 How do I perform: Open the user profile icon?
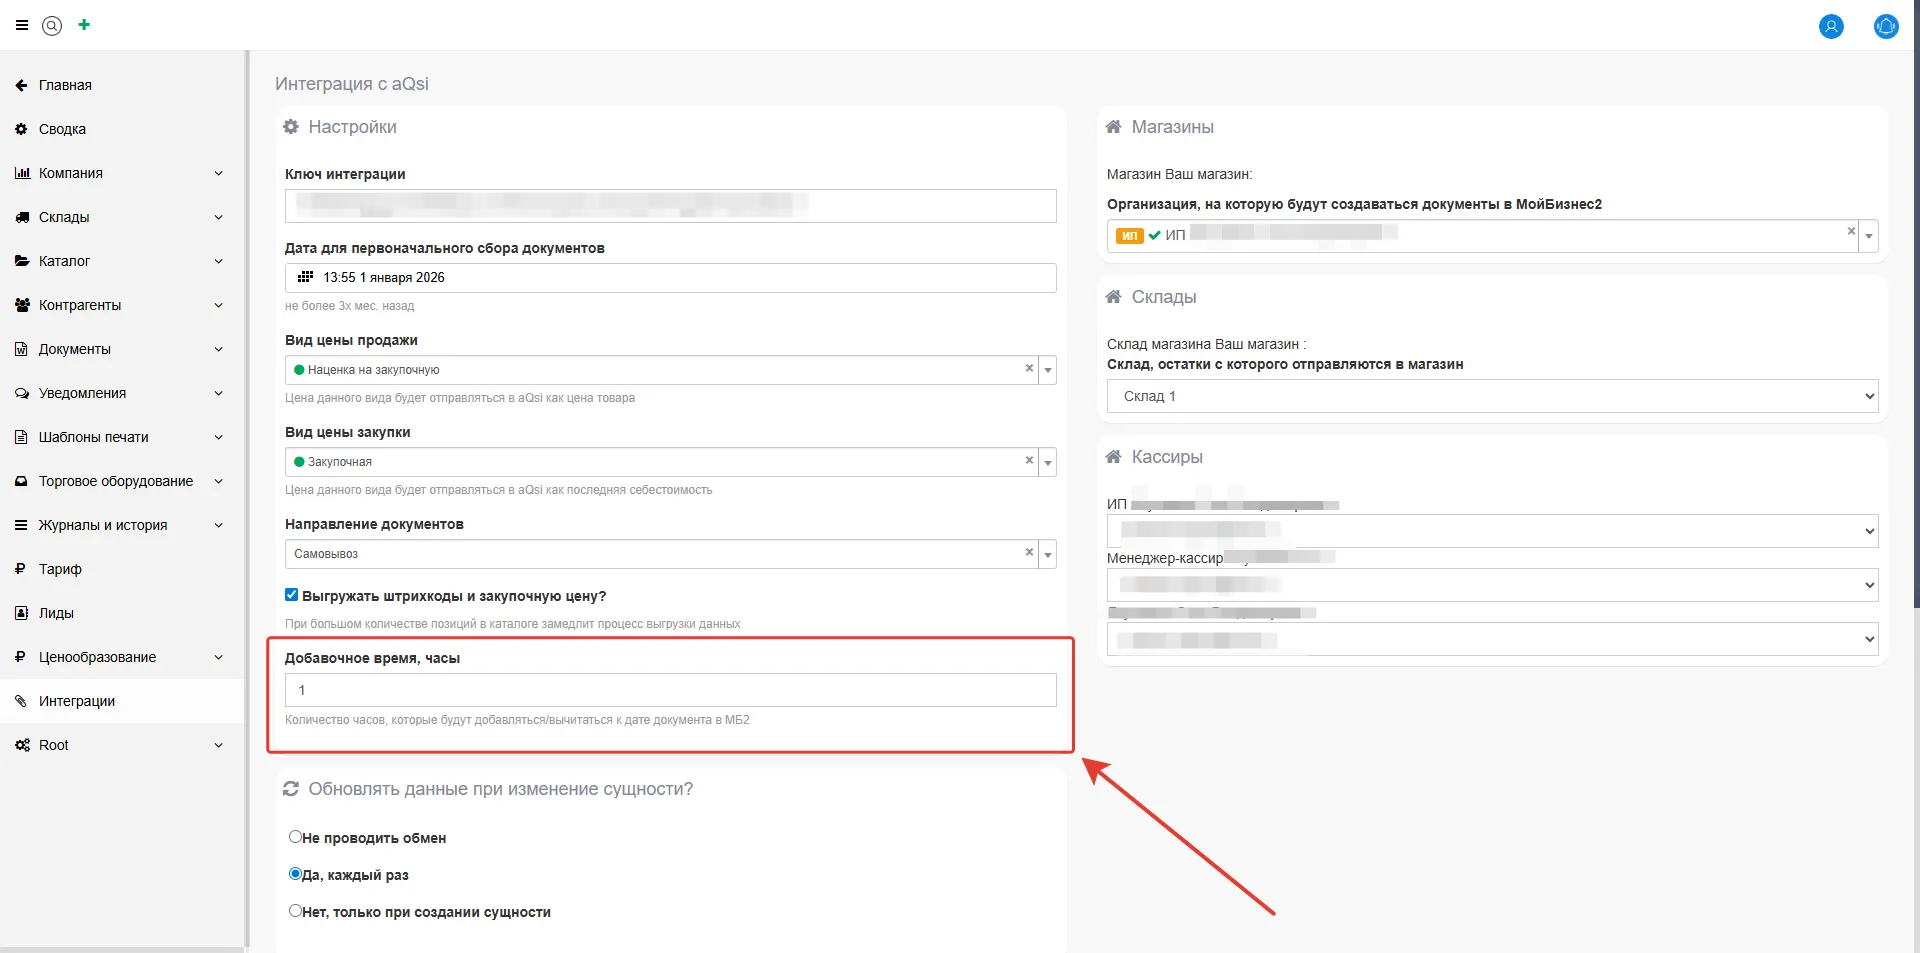(x=1830, y=27)
